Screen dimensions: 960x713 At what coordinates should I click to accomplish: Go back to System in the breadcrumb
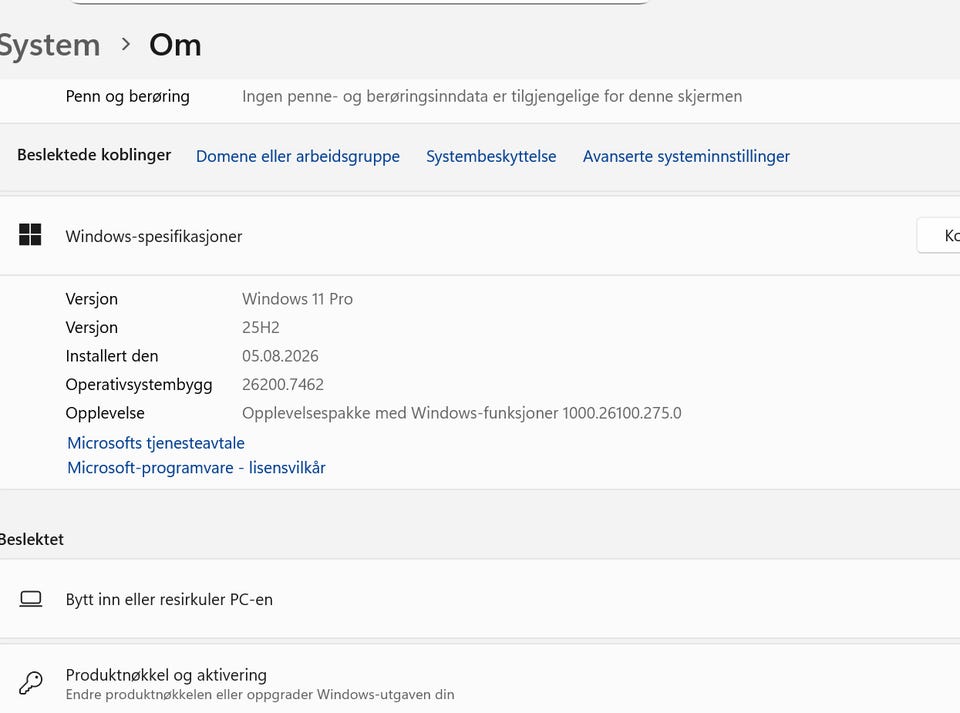pyautogui.click(x=49, y=46)
